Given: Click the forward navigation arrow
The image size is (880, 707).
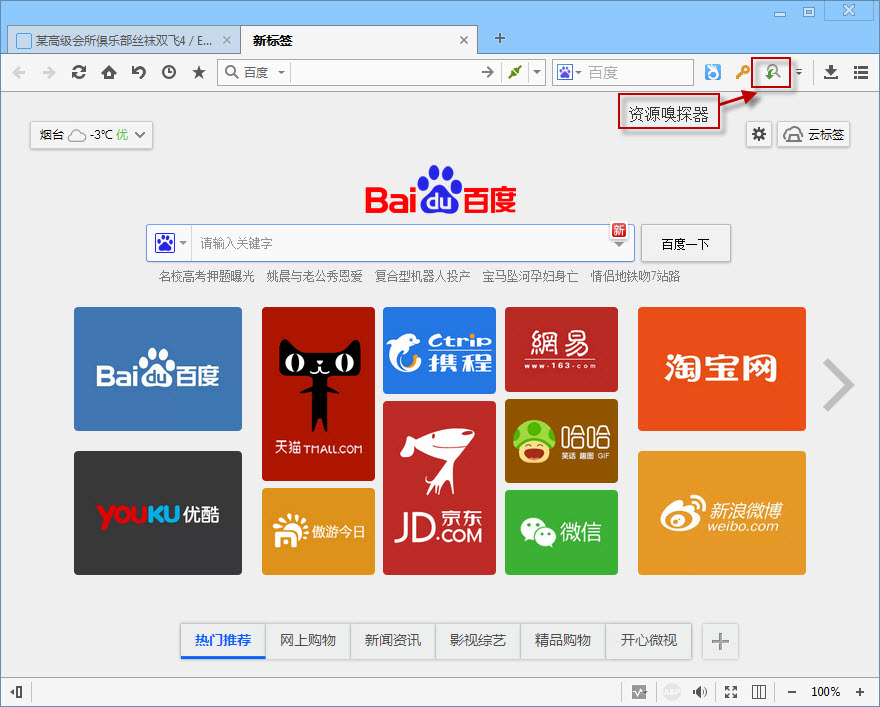Looking at the screenshot, I should pos(49,72).
